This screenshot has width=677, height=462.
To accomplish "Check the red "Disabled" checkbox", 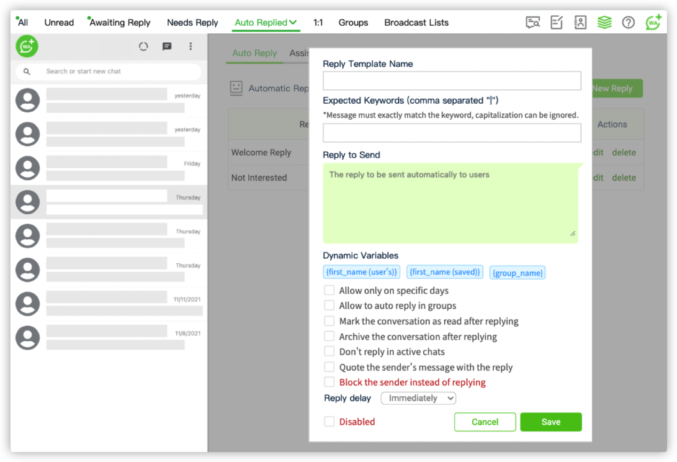I will click(329, 422).
